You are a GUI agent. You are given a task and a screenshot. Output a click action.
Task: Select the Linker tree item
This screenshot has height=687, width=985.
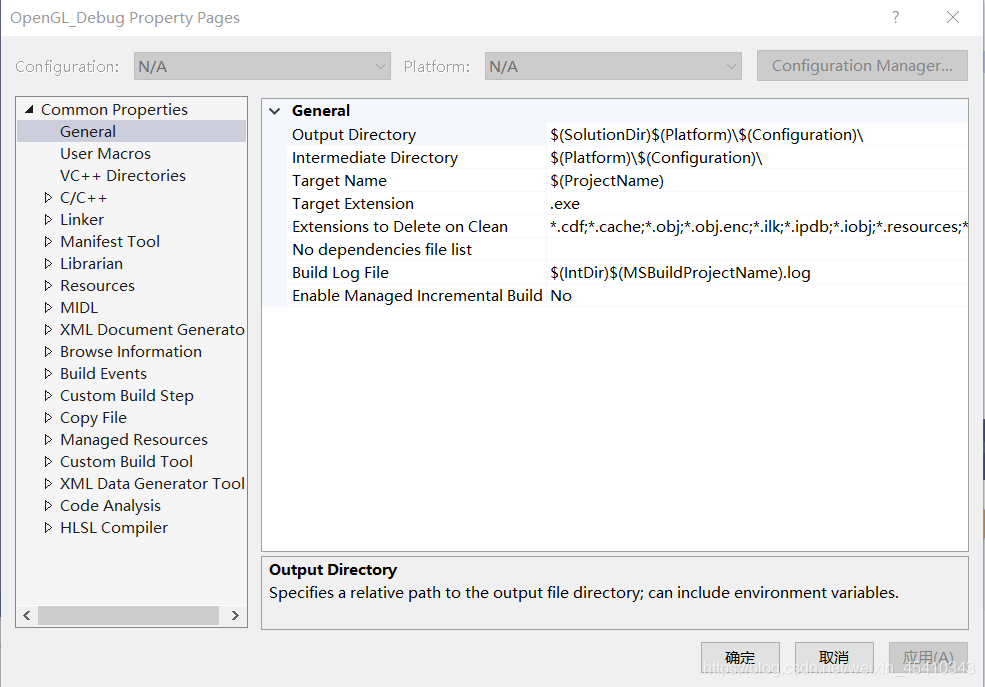tap(82, 219)
